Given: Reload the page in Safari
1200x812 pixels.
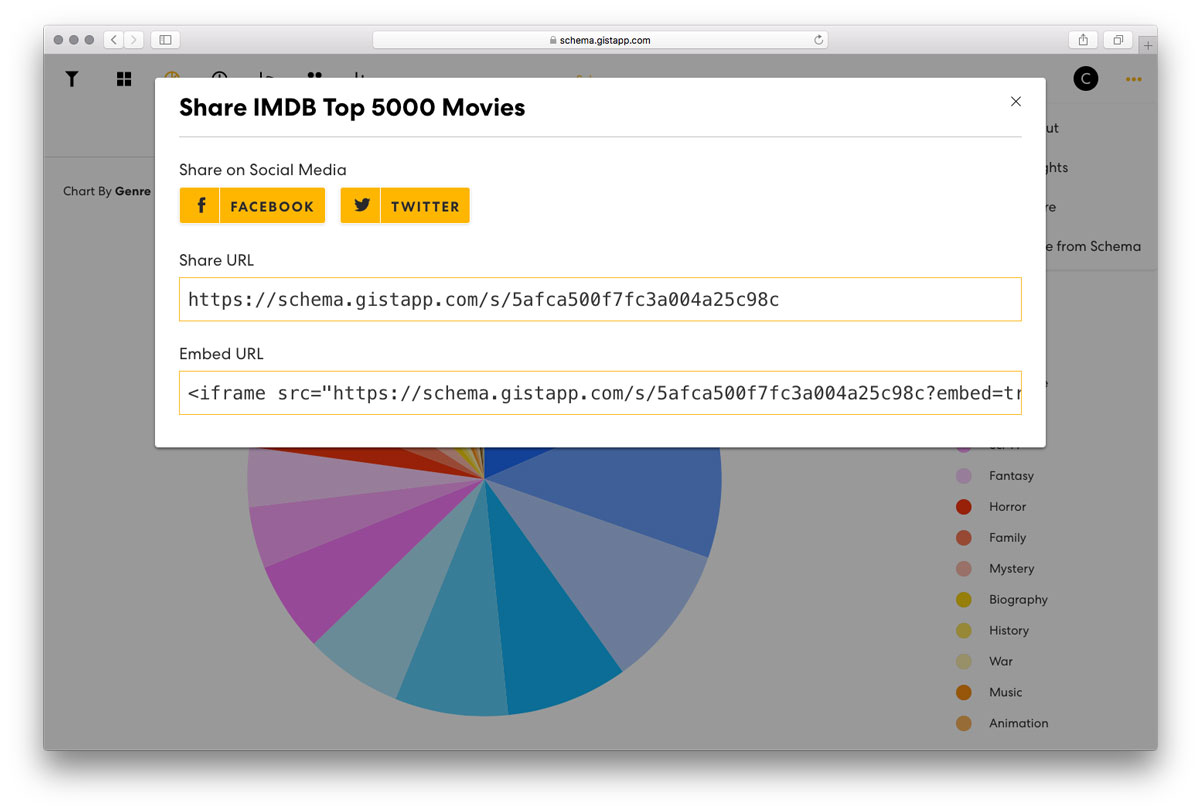Looking at the screenshot, I should coord(819,40).
